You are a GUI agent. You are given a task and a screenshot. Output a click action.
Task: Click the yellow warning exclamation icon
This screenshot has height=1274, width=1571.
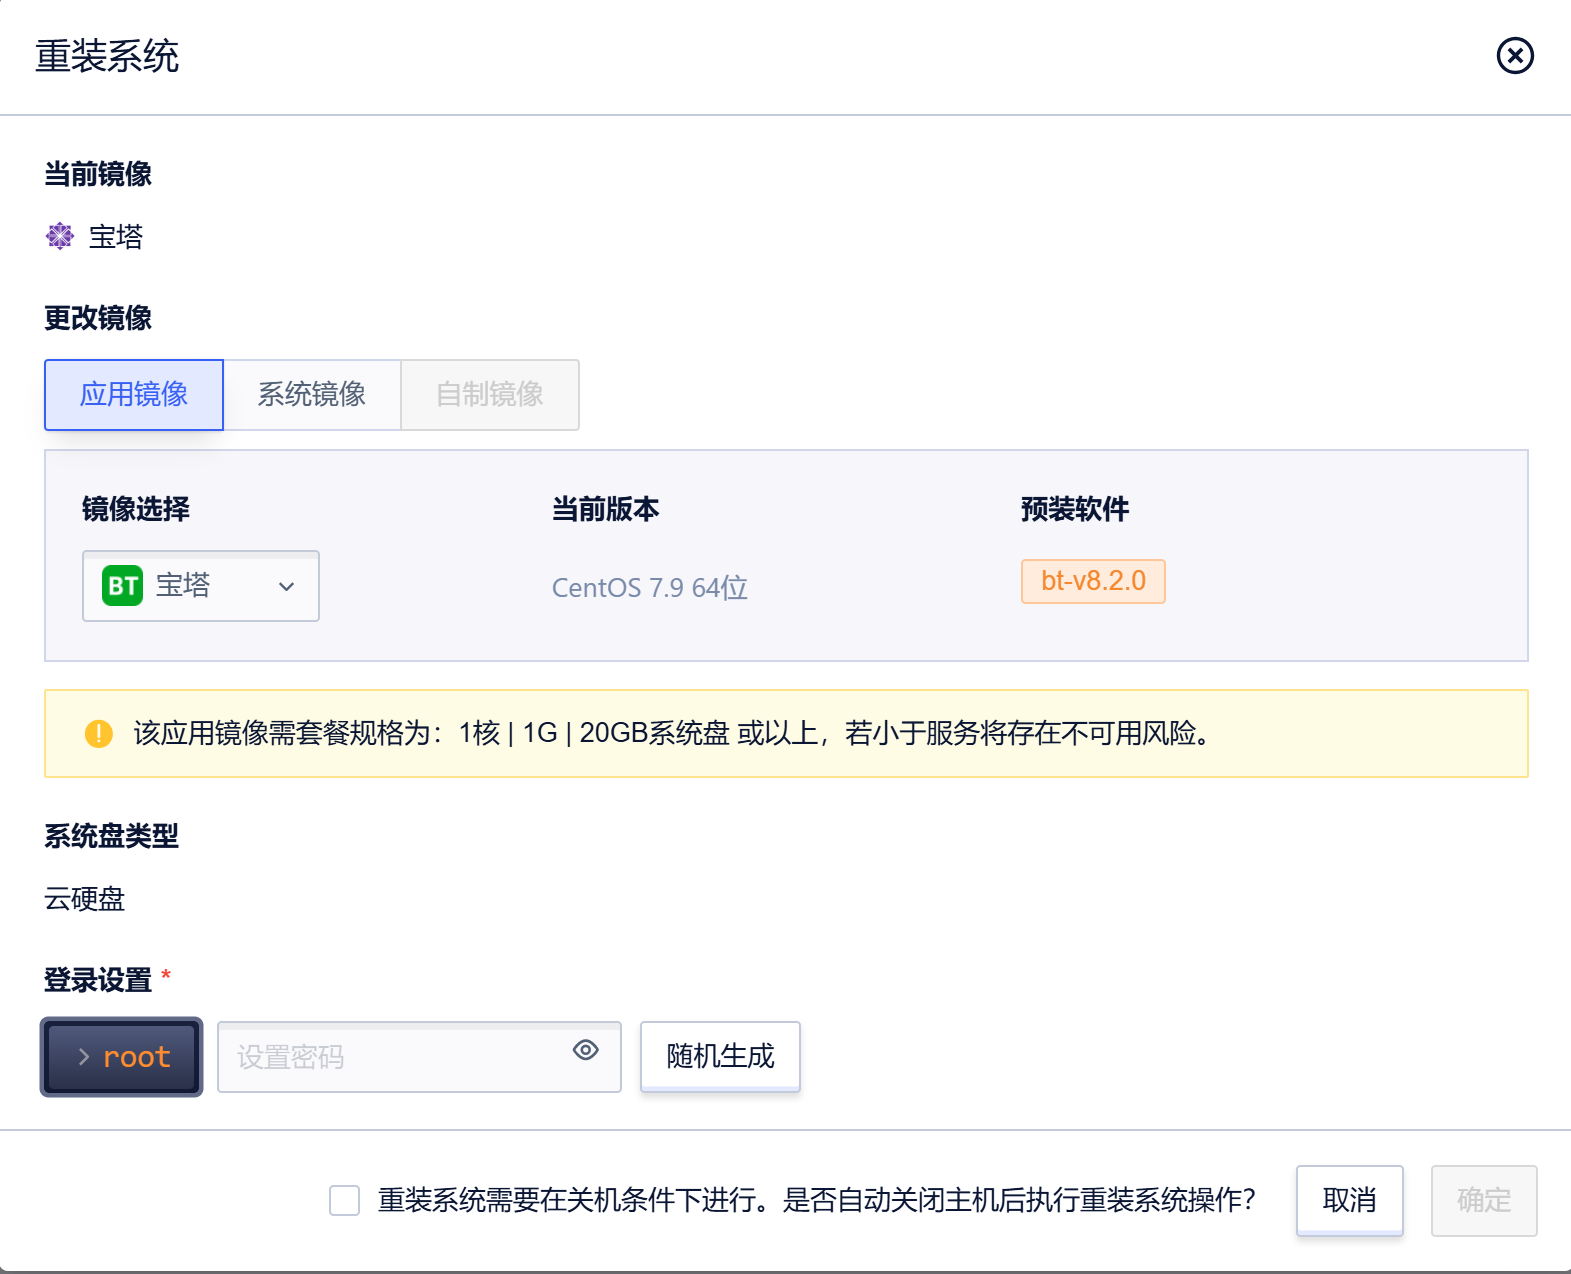click(98, 734)
